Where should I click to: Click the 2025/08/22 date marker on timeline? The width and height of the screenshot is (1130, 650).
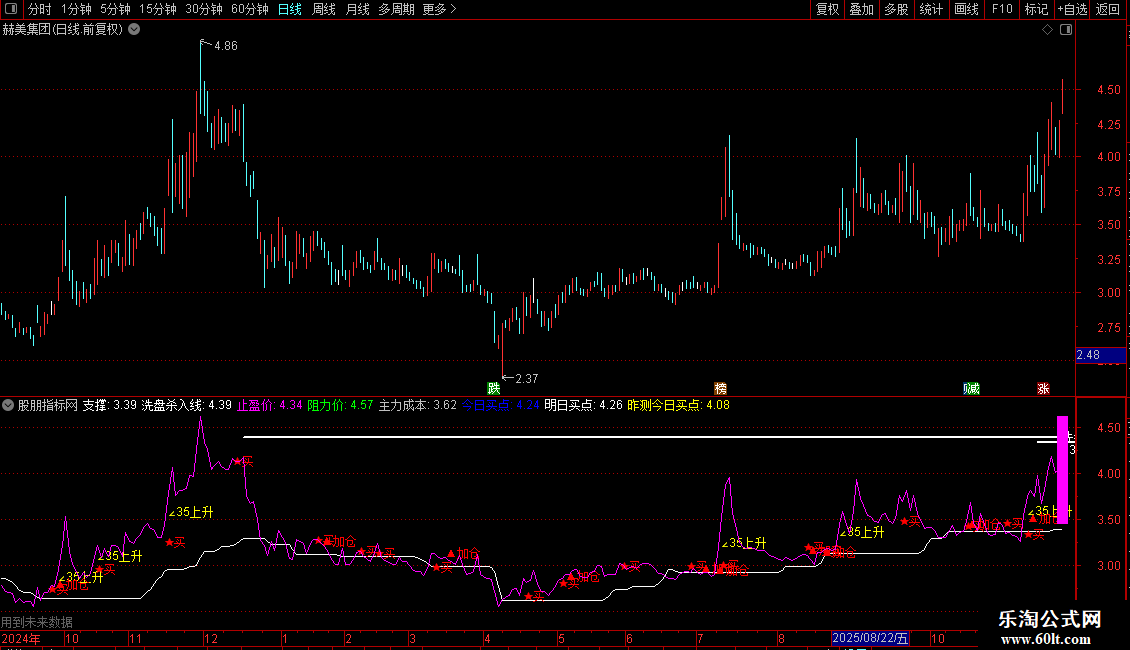click(x=871, y=638)
